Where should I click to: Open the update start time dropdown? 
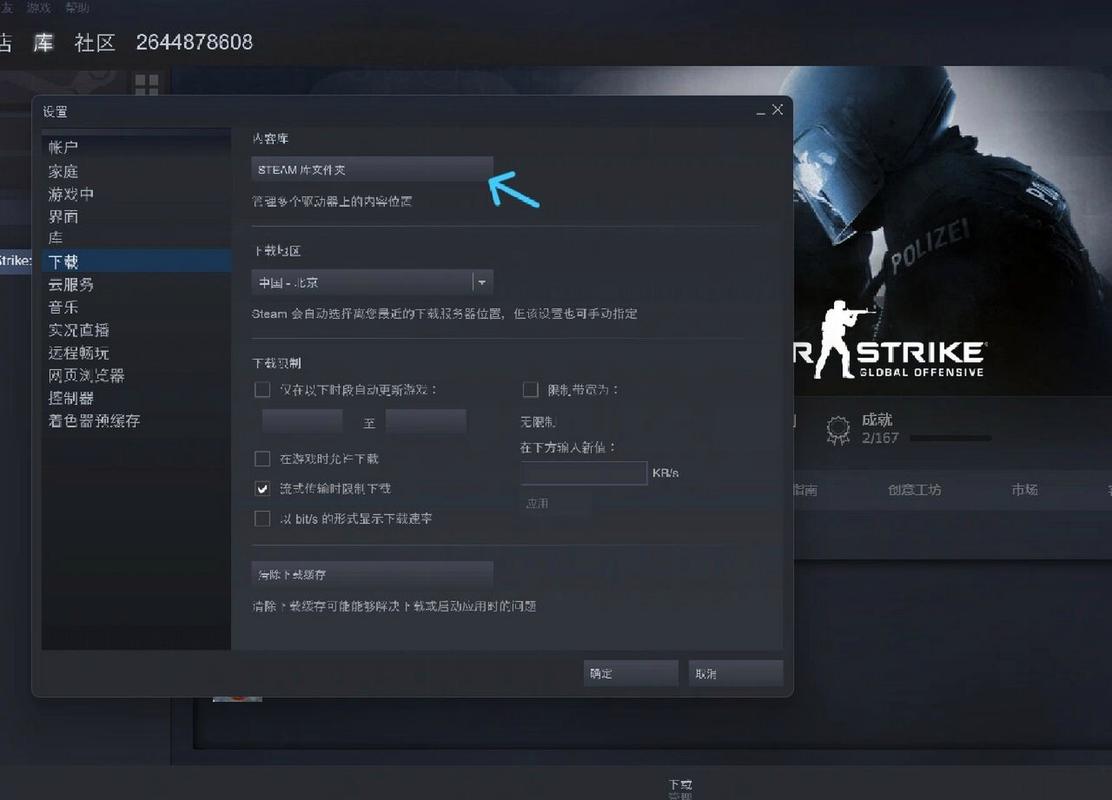[x=303, y=421]
